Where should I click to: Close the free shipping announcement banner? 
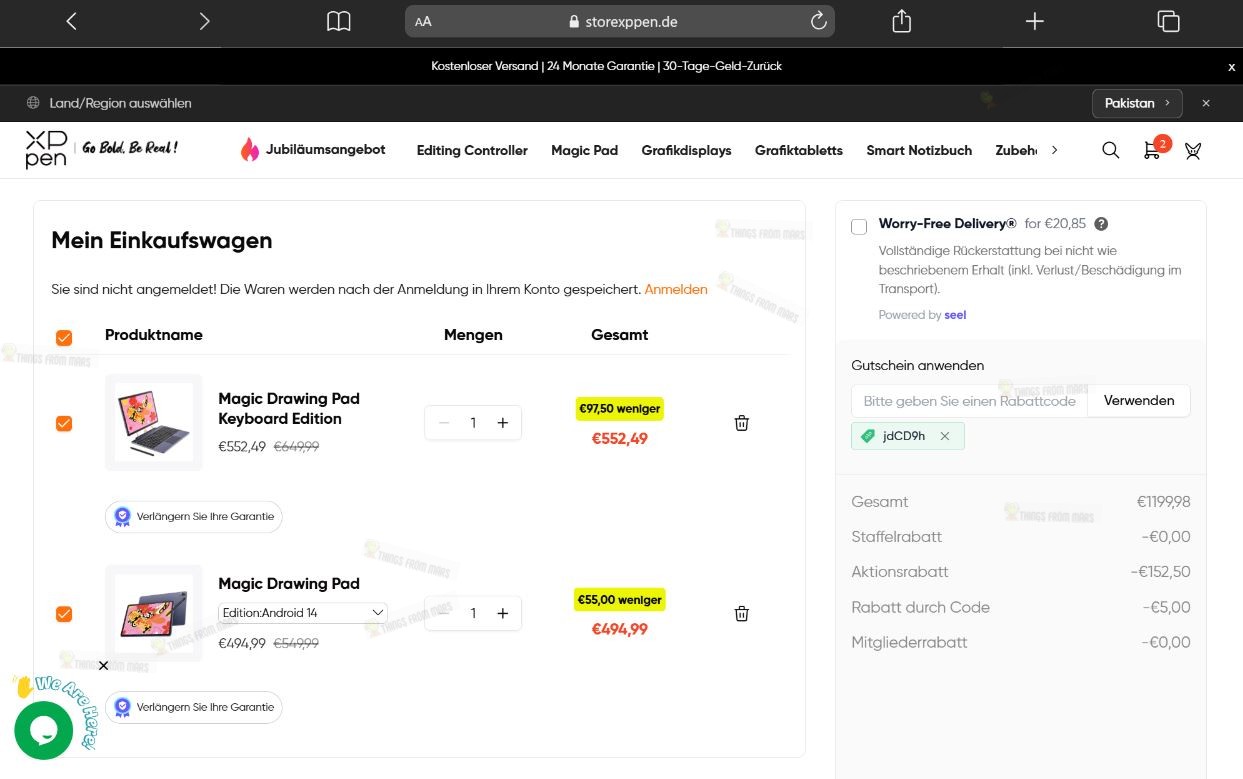click(x=1231, y=67)
